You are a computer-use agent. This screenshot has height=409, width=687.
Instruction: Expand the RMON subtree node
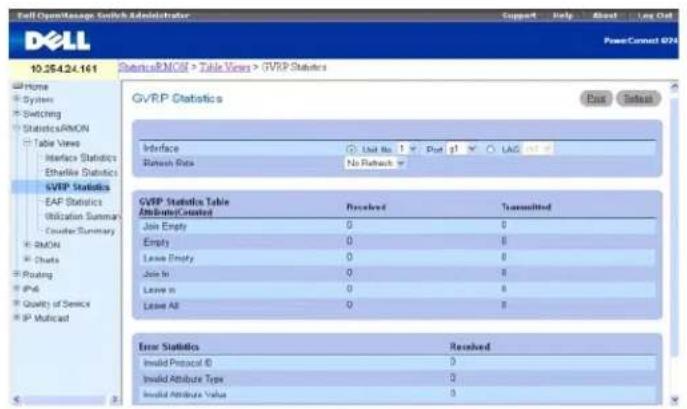click(x=28, y=245)
